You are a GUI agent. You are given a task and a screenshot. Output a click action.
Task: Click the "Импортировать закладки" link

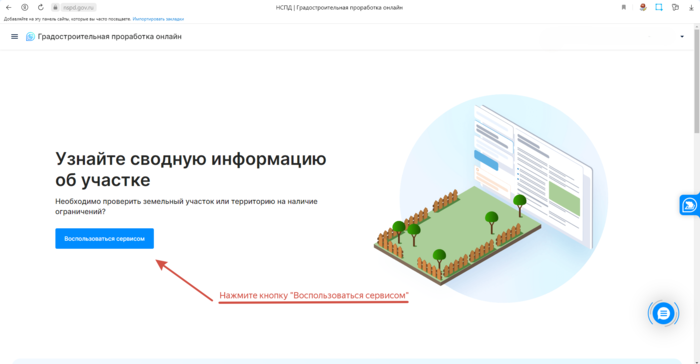pyautogui.click(x=158, y=19)
